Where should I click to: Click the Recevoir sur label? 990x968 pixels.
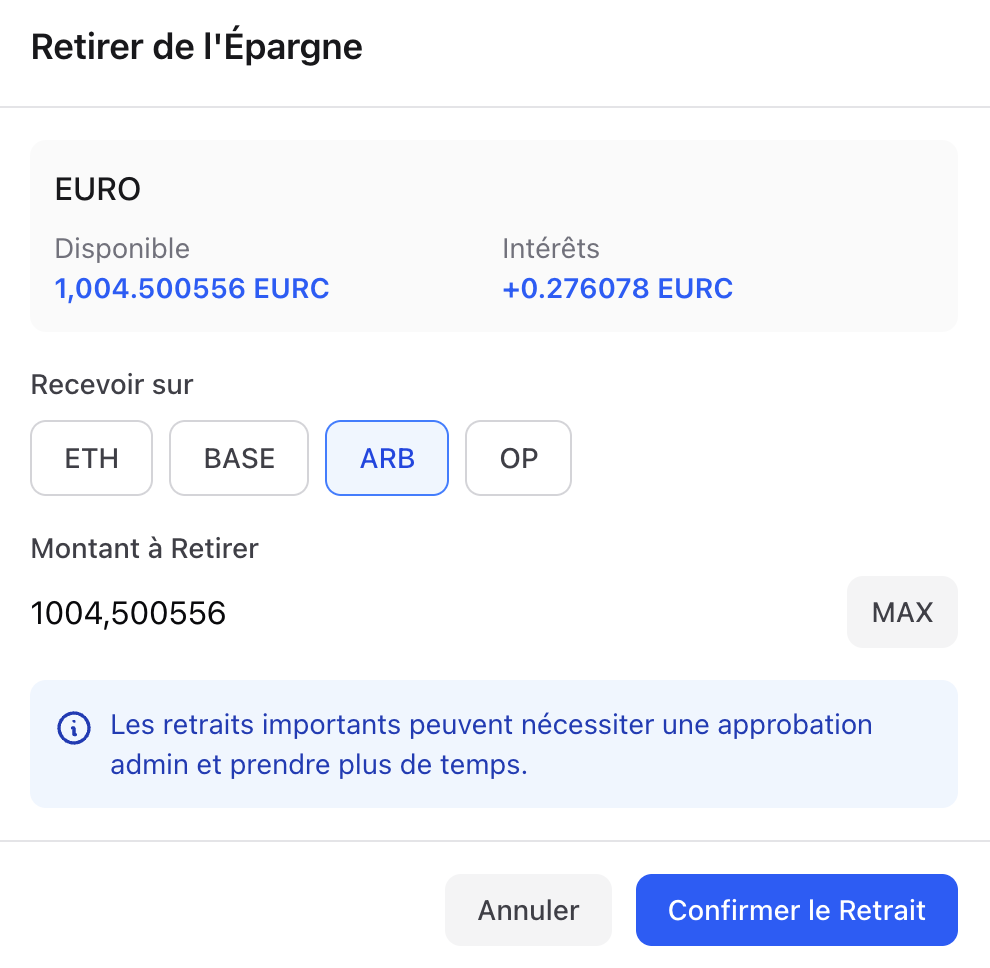click(112, 384)
